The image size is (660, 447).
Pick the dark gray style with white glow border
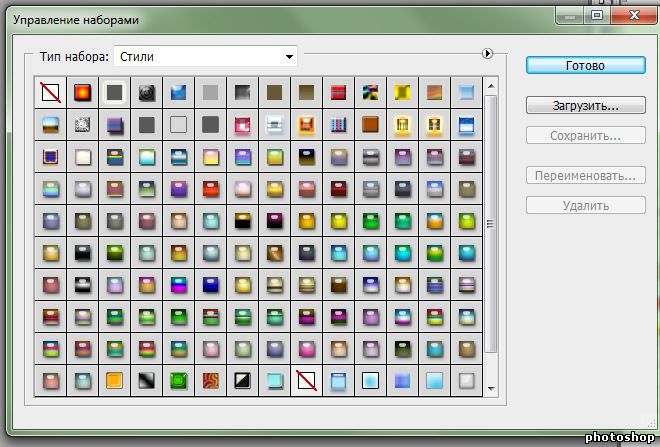[114, 93]
